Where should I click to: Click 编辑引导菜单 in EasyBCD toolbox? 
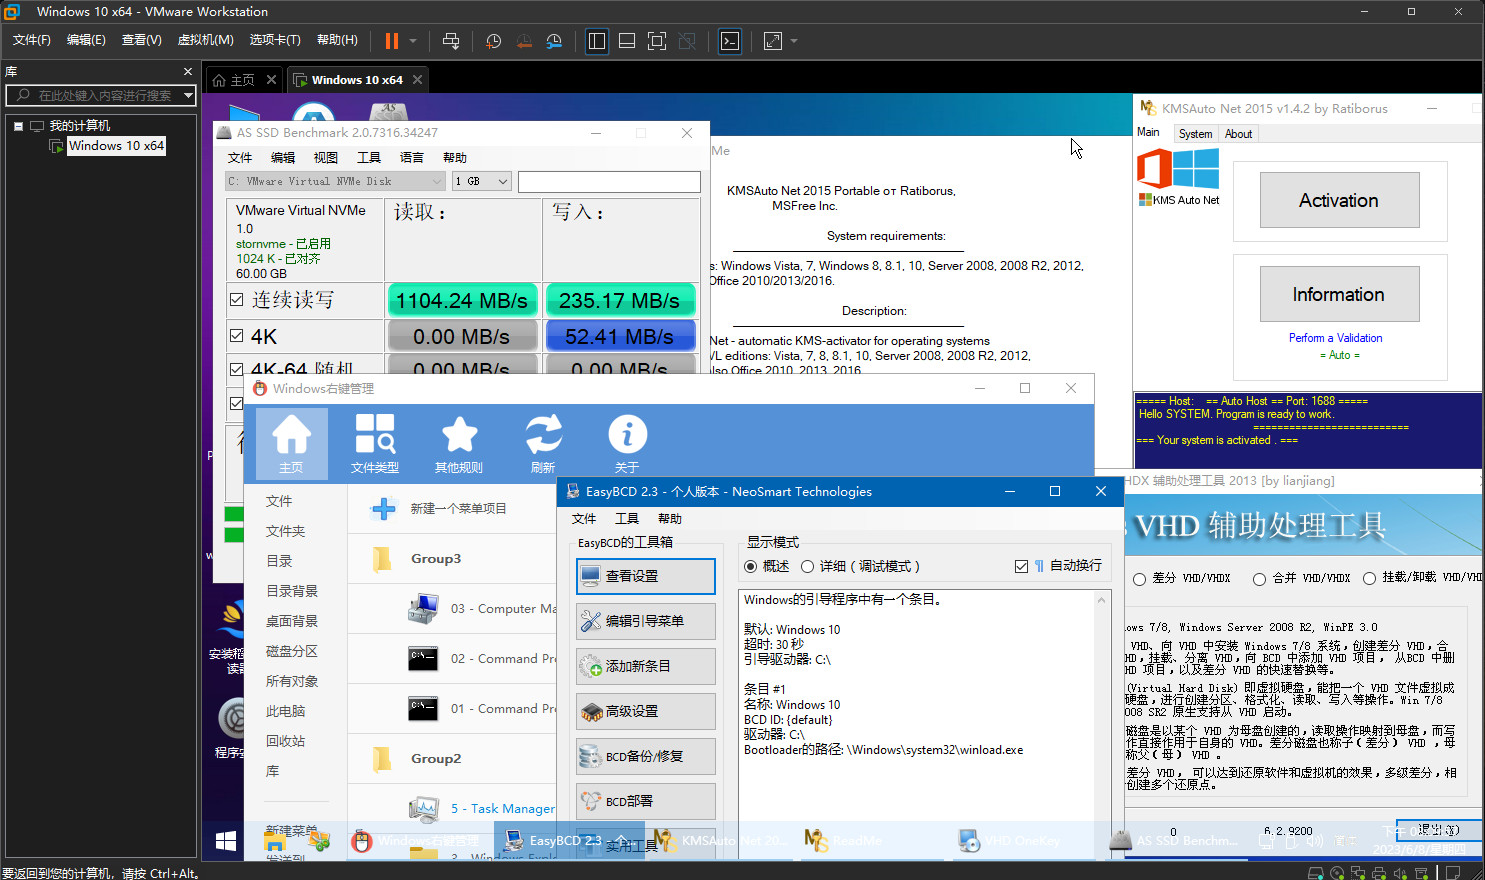[646, 621]
